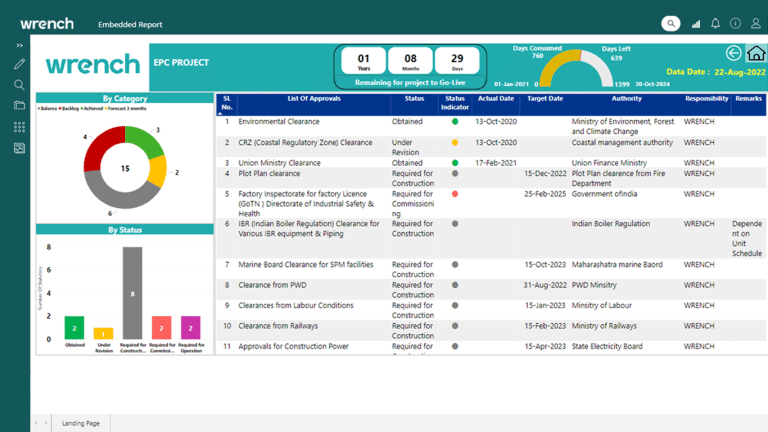Click target date '25-Feb-2025' cell
768x432 pixels.
tap(545, 194)
